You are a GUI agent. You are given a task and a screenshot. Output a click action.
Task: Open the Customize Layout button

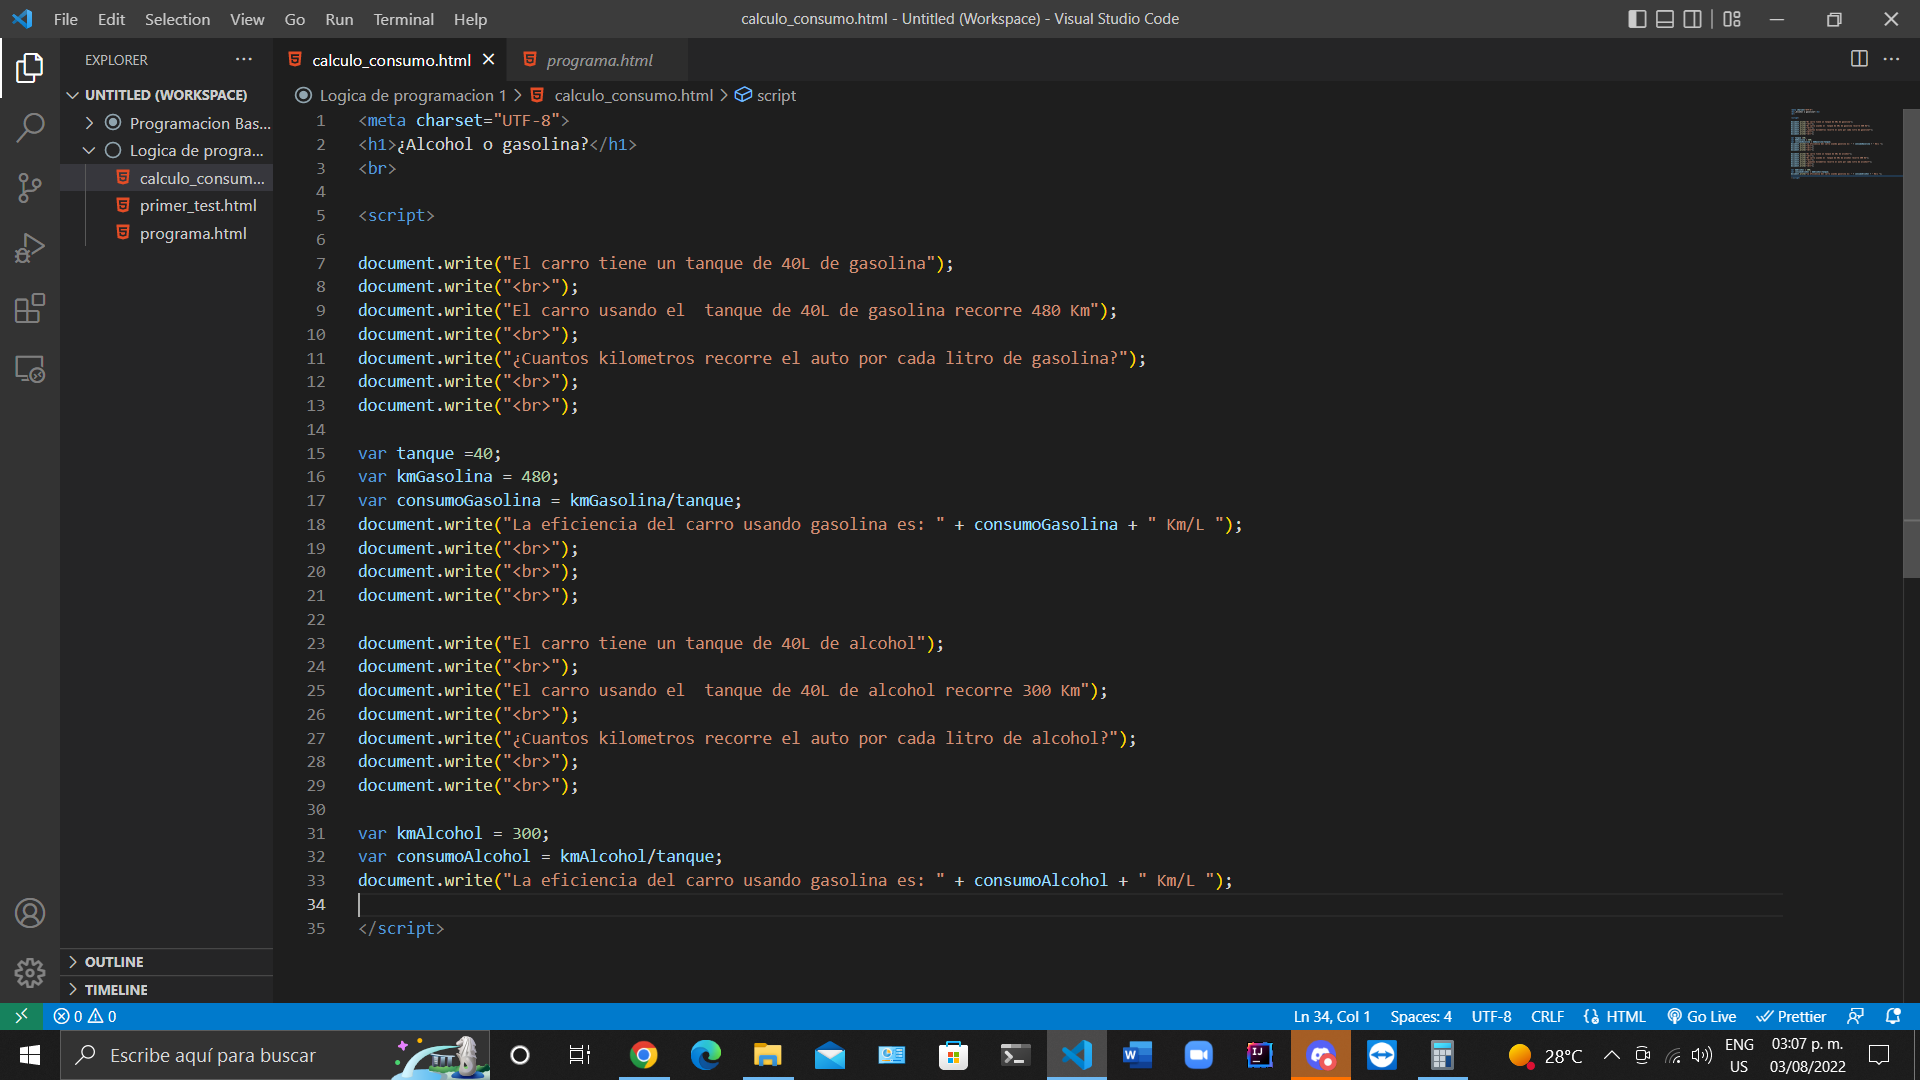click(x=1732, y=19)
